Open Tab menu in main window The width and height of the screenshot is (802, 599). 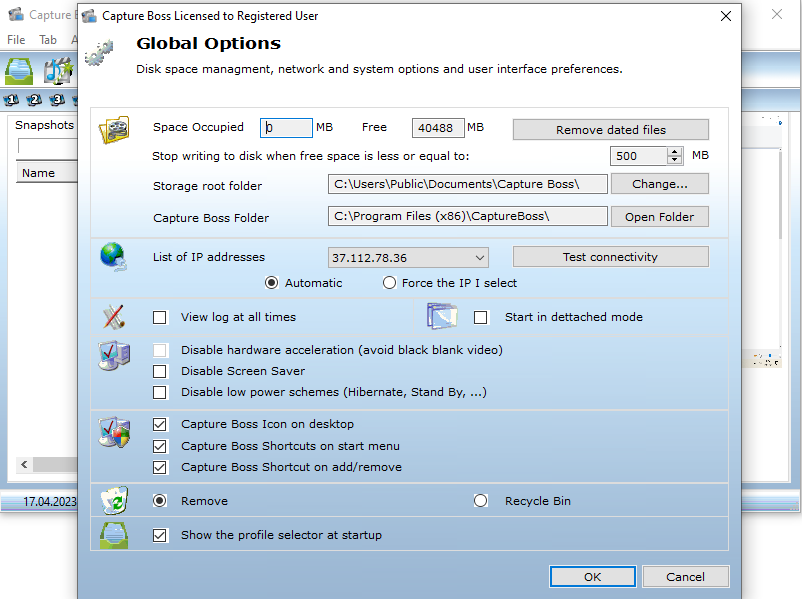48,40
